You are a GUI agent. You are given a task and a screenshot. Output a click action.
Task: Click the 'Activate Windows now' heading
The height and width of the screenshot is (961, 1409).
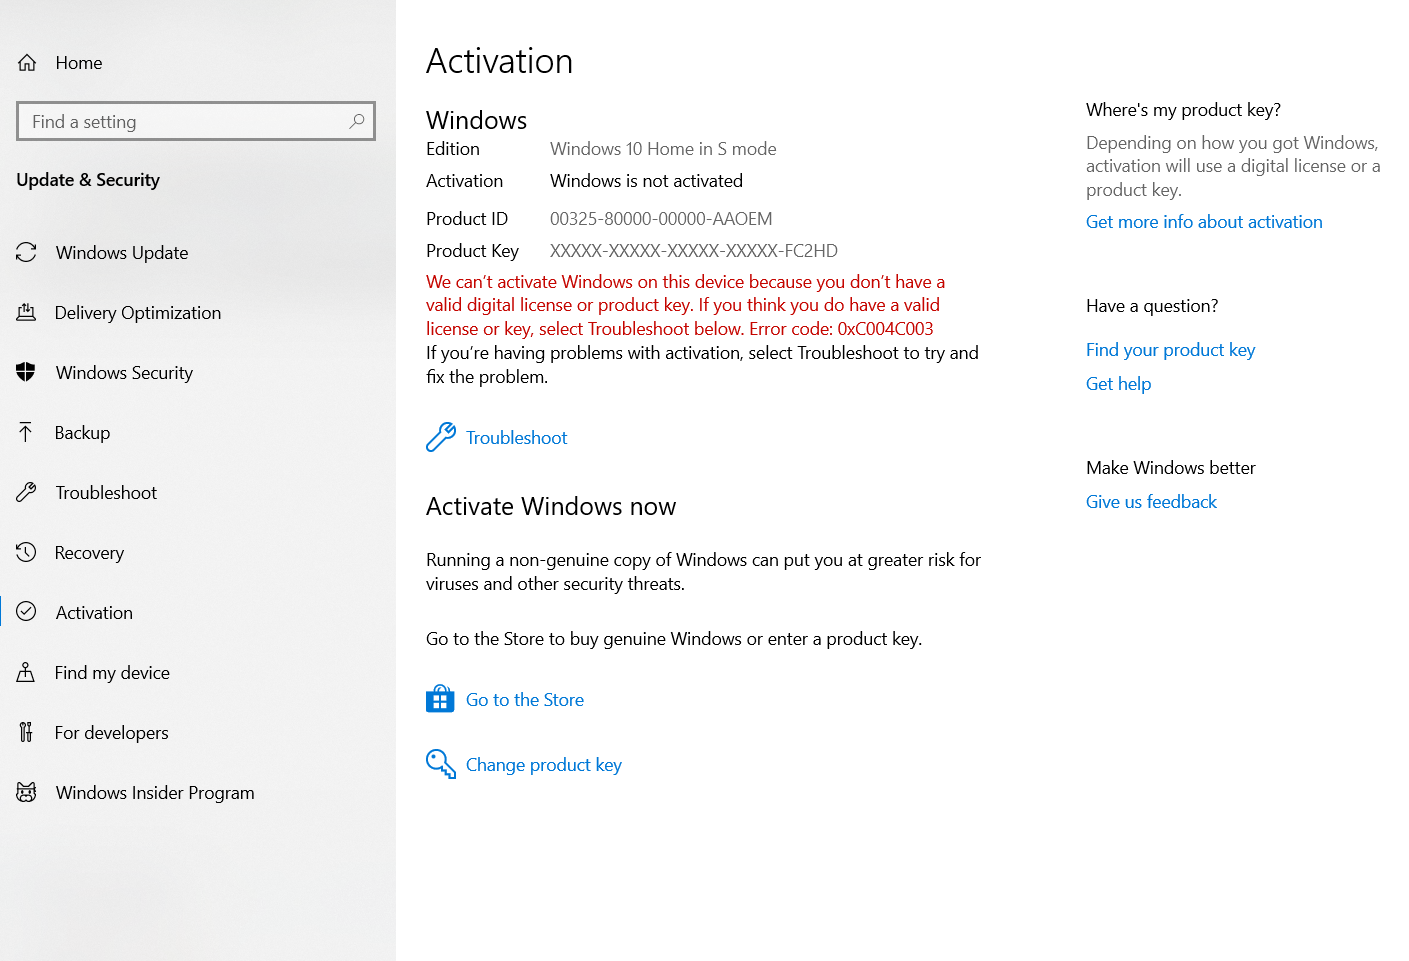[551, 507]
